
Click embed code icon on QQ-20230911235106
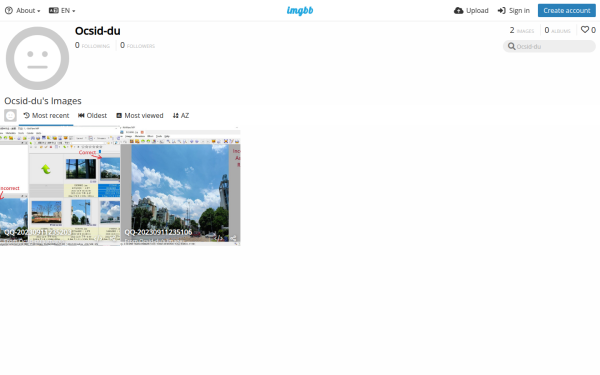click(x=218, y=238)
